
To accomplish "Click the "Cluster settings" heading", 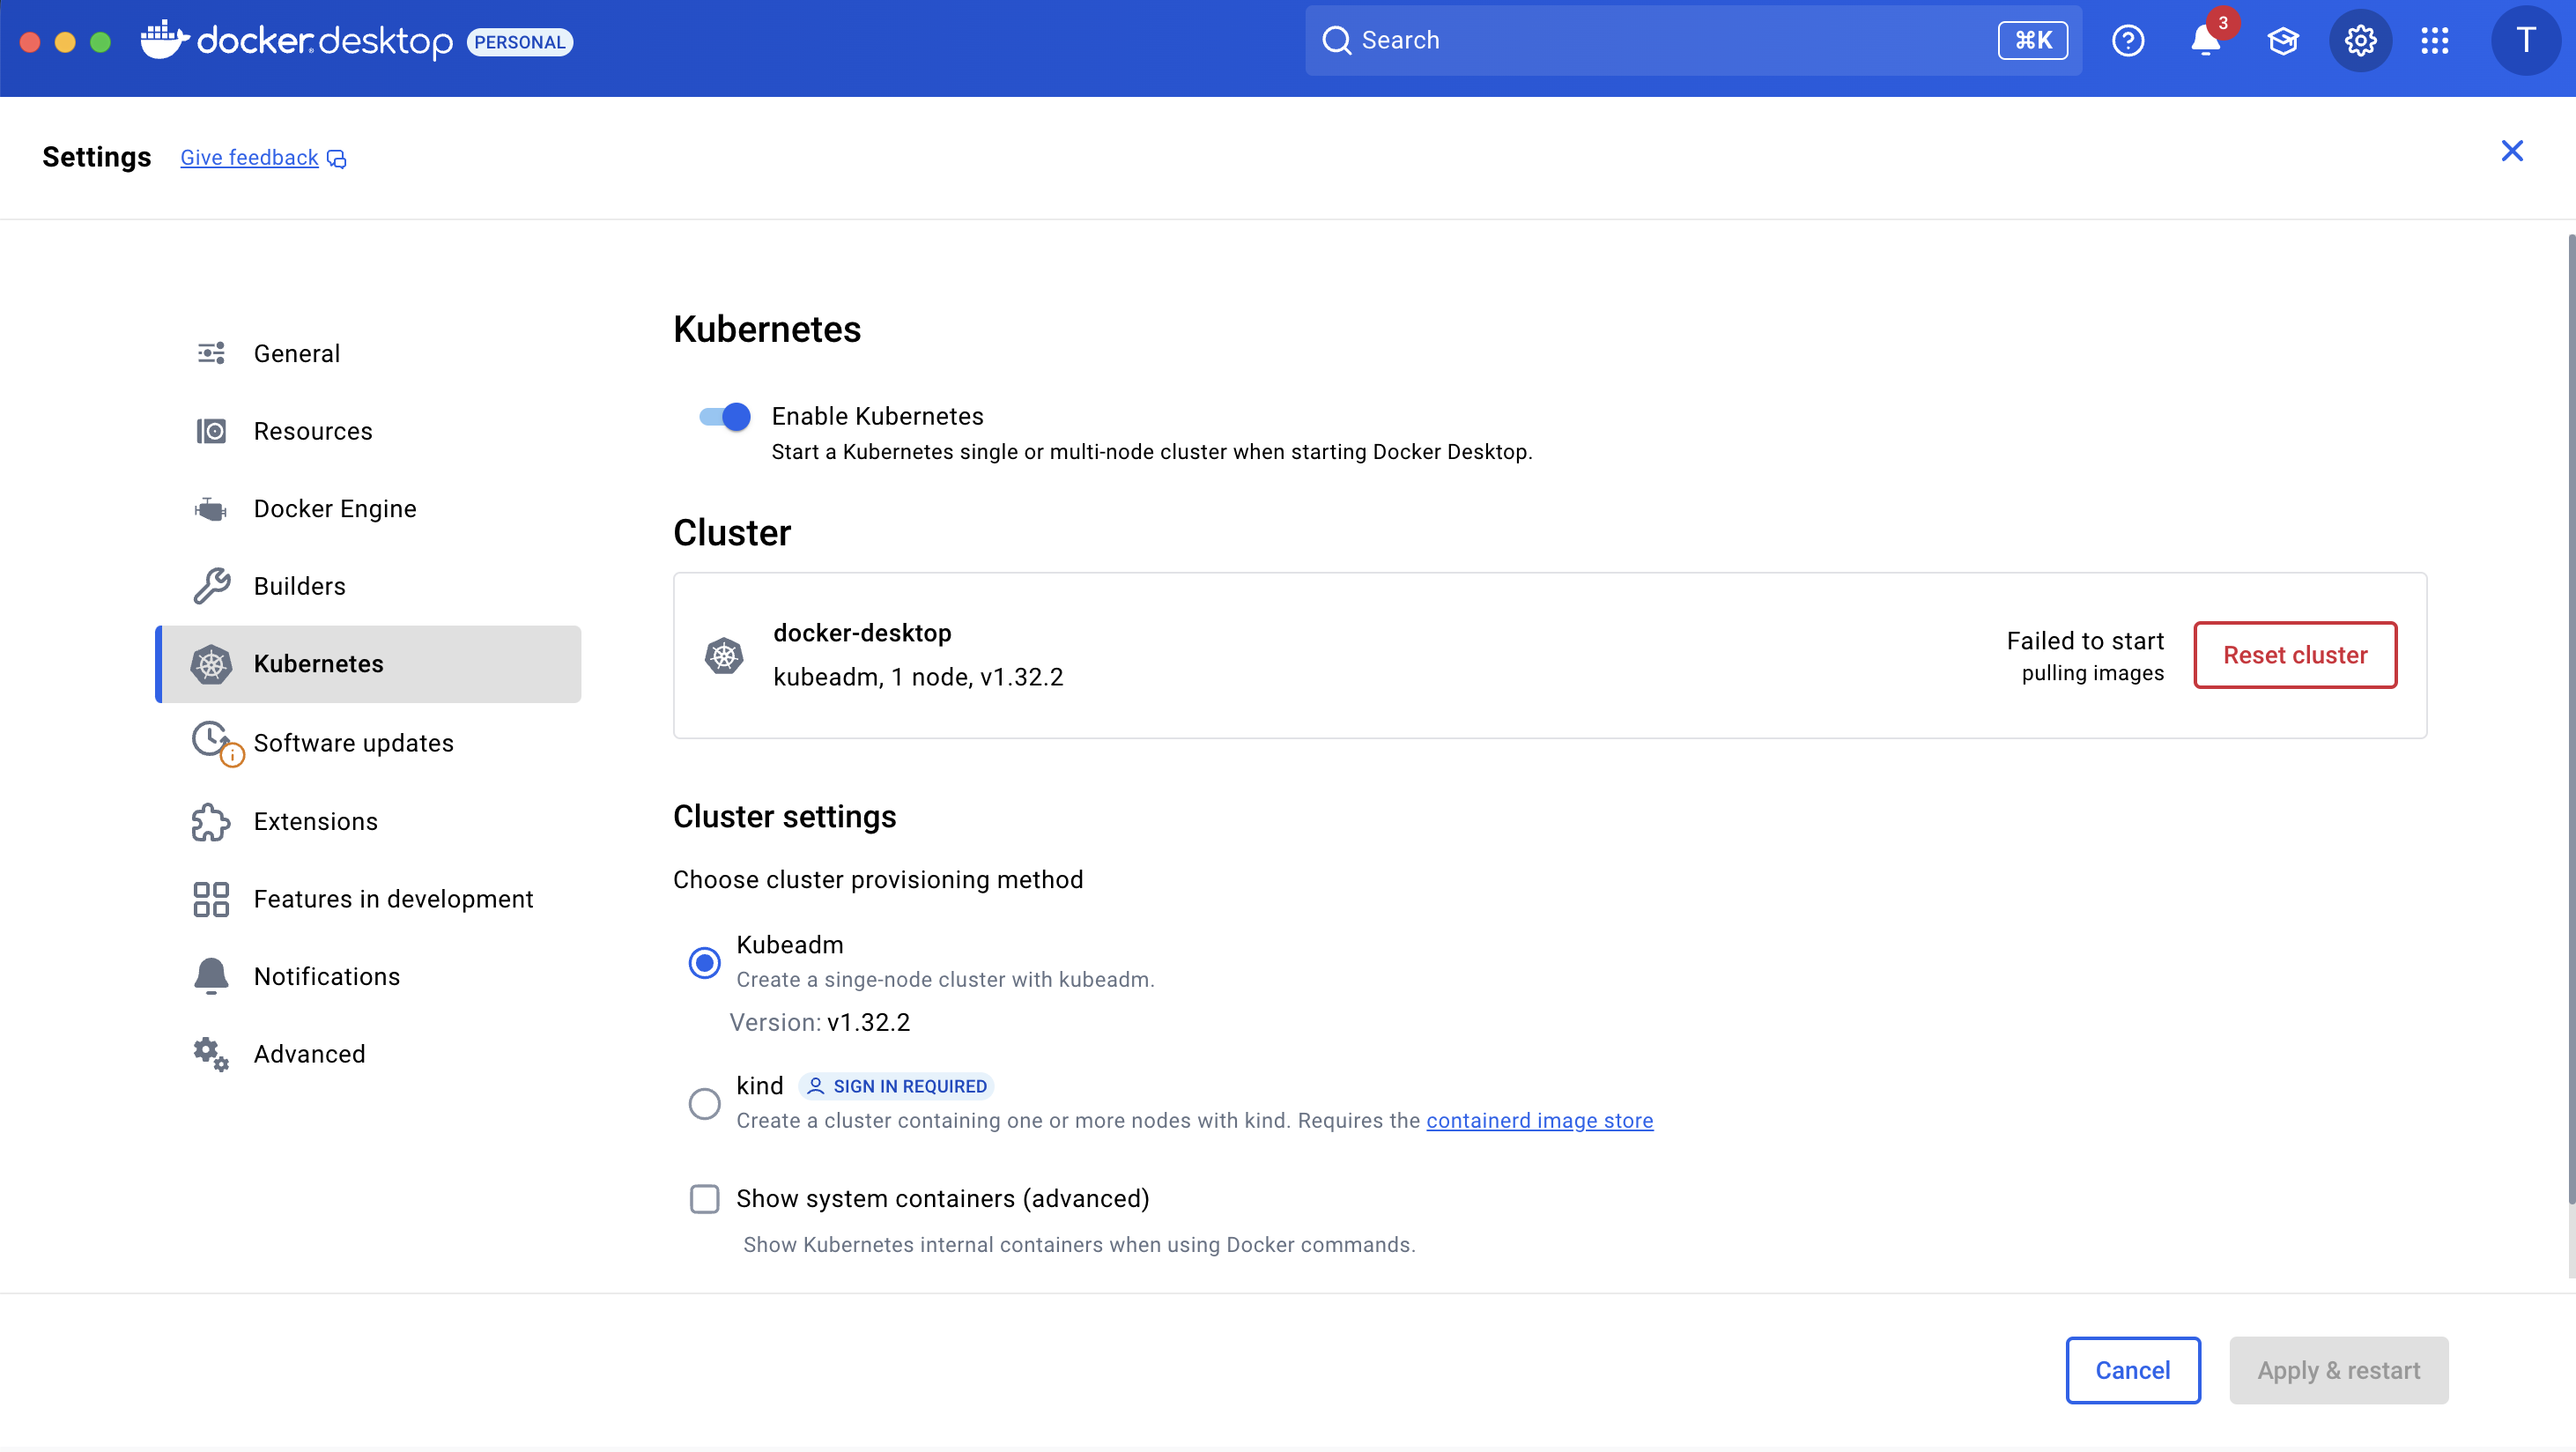I will click(785, 816).
